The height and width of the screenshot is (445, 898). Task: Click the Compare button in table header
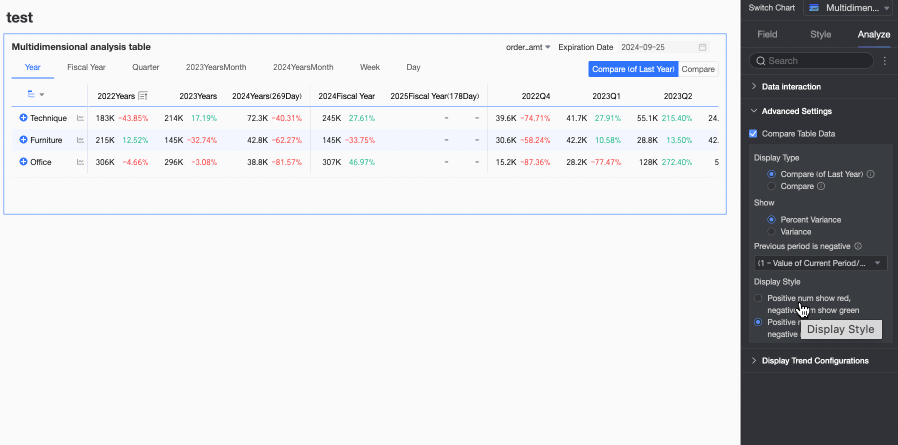coord(698,69)
